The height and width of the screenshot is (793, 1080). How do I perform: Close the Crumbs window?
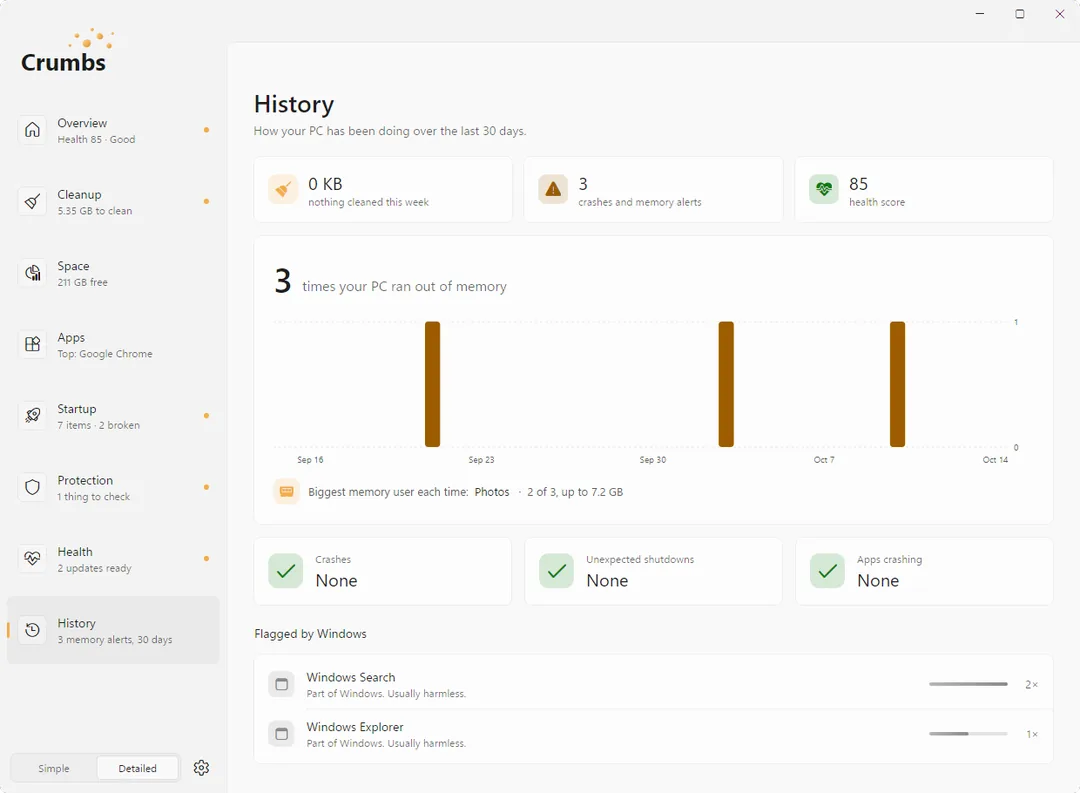pyautogui.click(x=1059, y=14)
